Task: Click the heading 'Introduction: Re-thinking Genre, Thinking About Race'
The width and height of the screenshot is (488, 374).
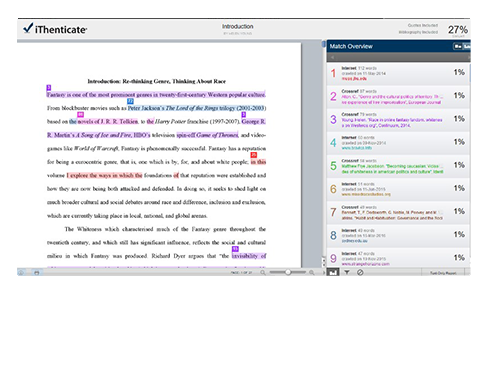Action: pos(157,81)
